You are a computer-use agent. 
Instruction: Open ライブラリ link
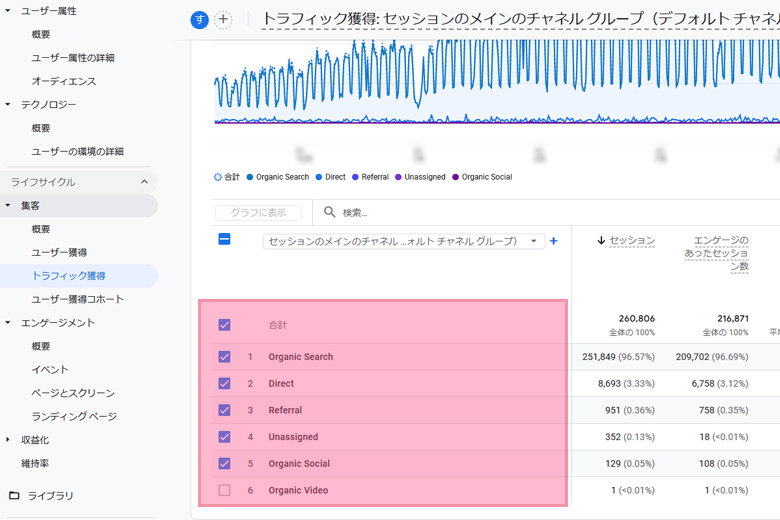[x=50, y=496]
